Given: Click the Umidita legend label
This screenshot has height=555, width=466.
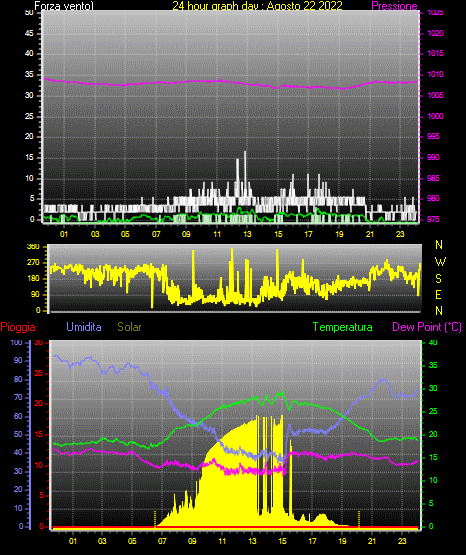Looking at the screenshot, I should (x=84, y=327).
